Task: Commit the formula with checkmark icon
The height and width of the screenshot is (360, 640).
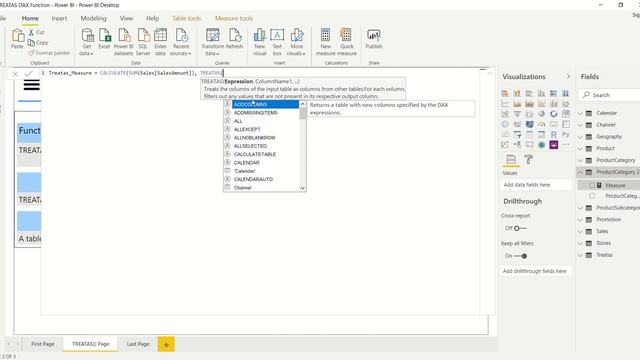Action: (28, 73)
